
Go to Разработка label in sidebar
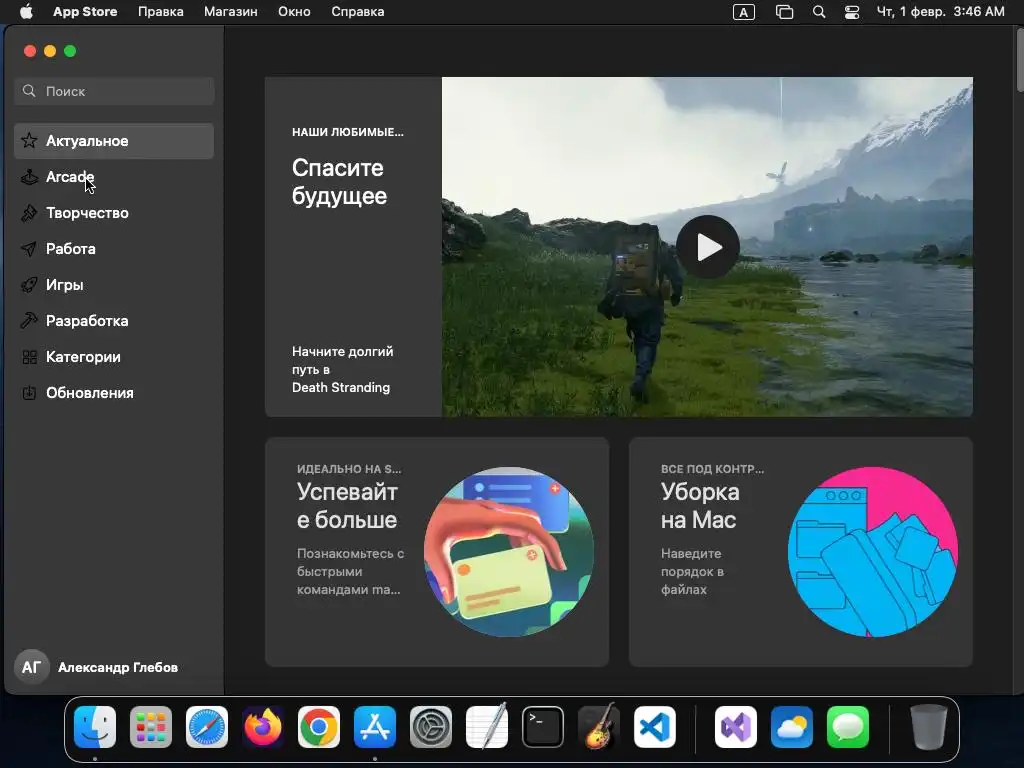[87, 321]
